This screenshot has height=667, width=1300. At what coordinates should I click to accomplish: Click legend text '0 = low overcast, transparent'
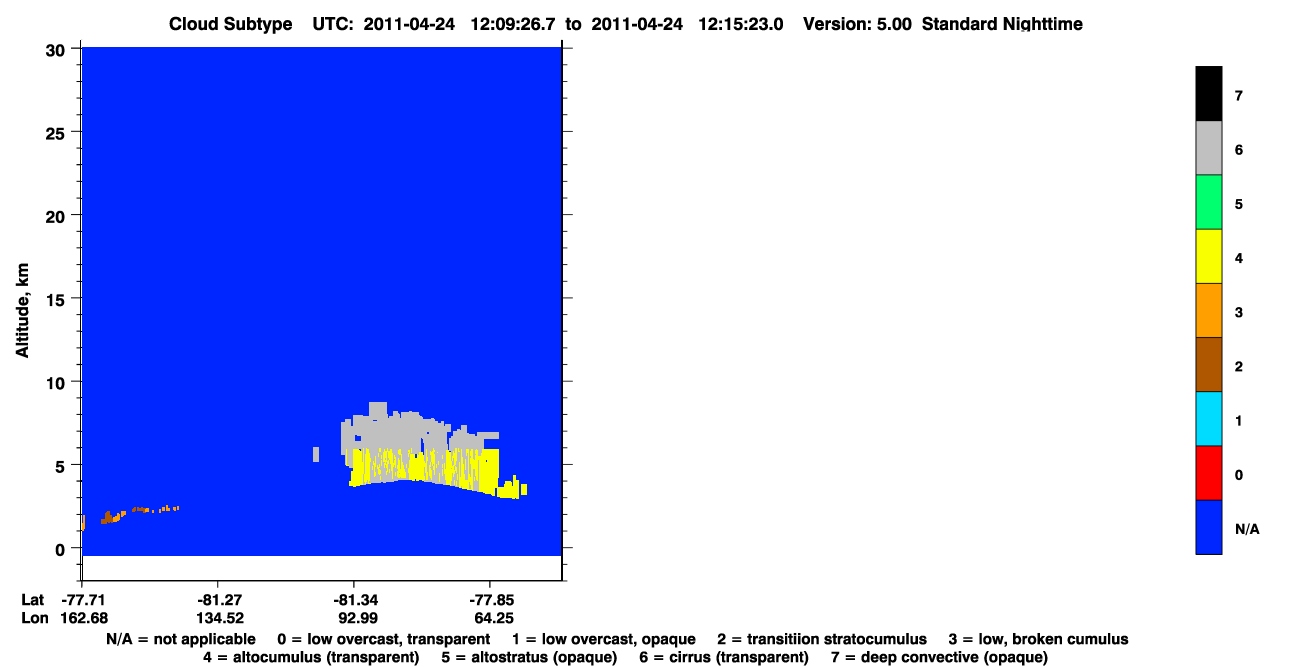coord(384,639)
